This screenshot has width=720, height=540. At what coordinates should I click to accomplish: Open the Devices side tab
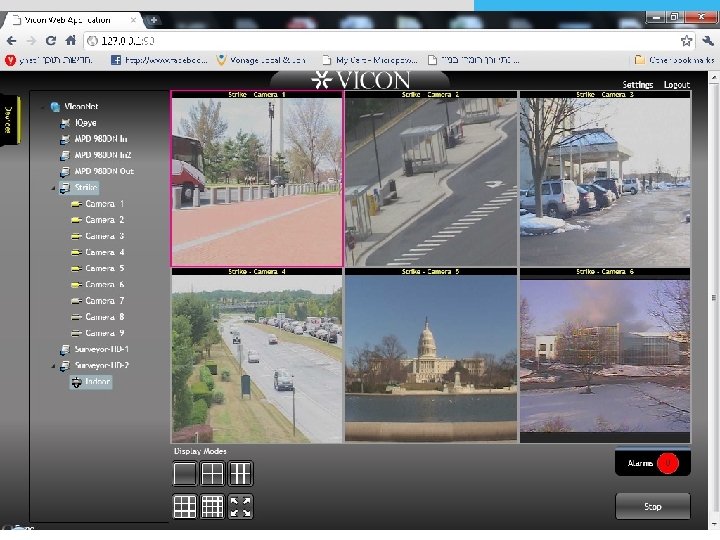(9, 120)
